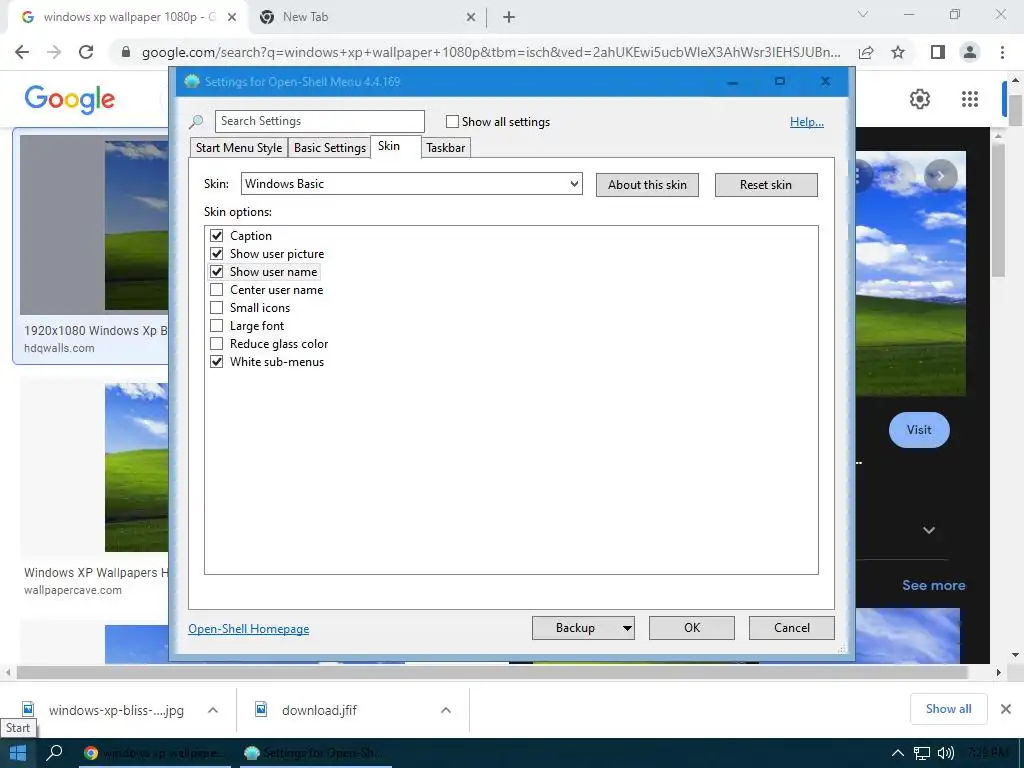Share this page from the address bar

tap(866, 52)
